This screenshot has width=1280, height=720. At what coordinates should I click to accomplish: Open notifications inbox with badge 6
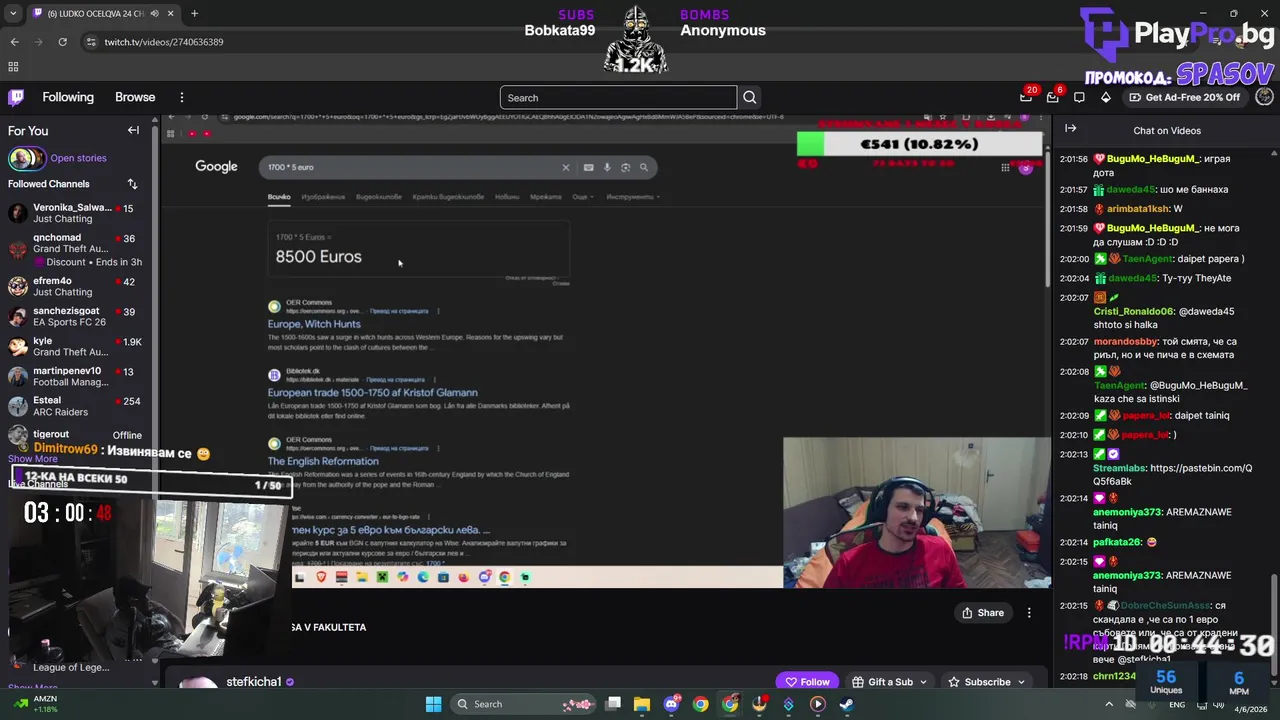point(1053,97)
